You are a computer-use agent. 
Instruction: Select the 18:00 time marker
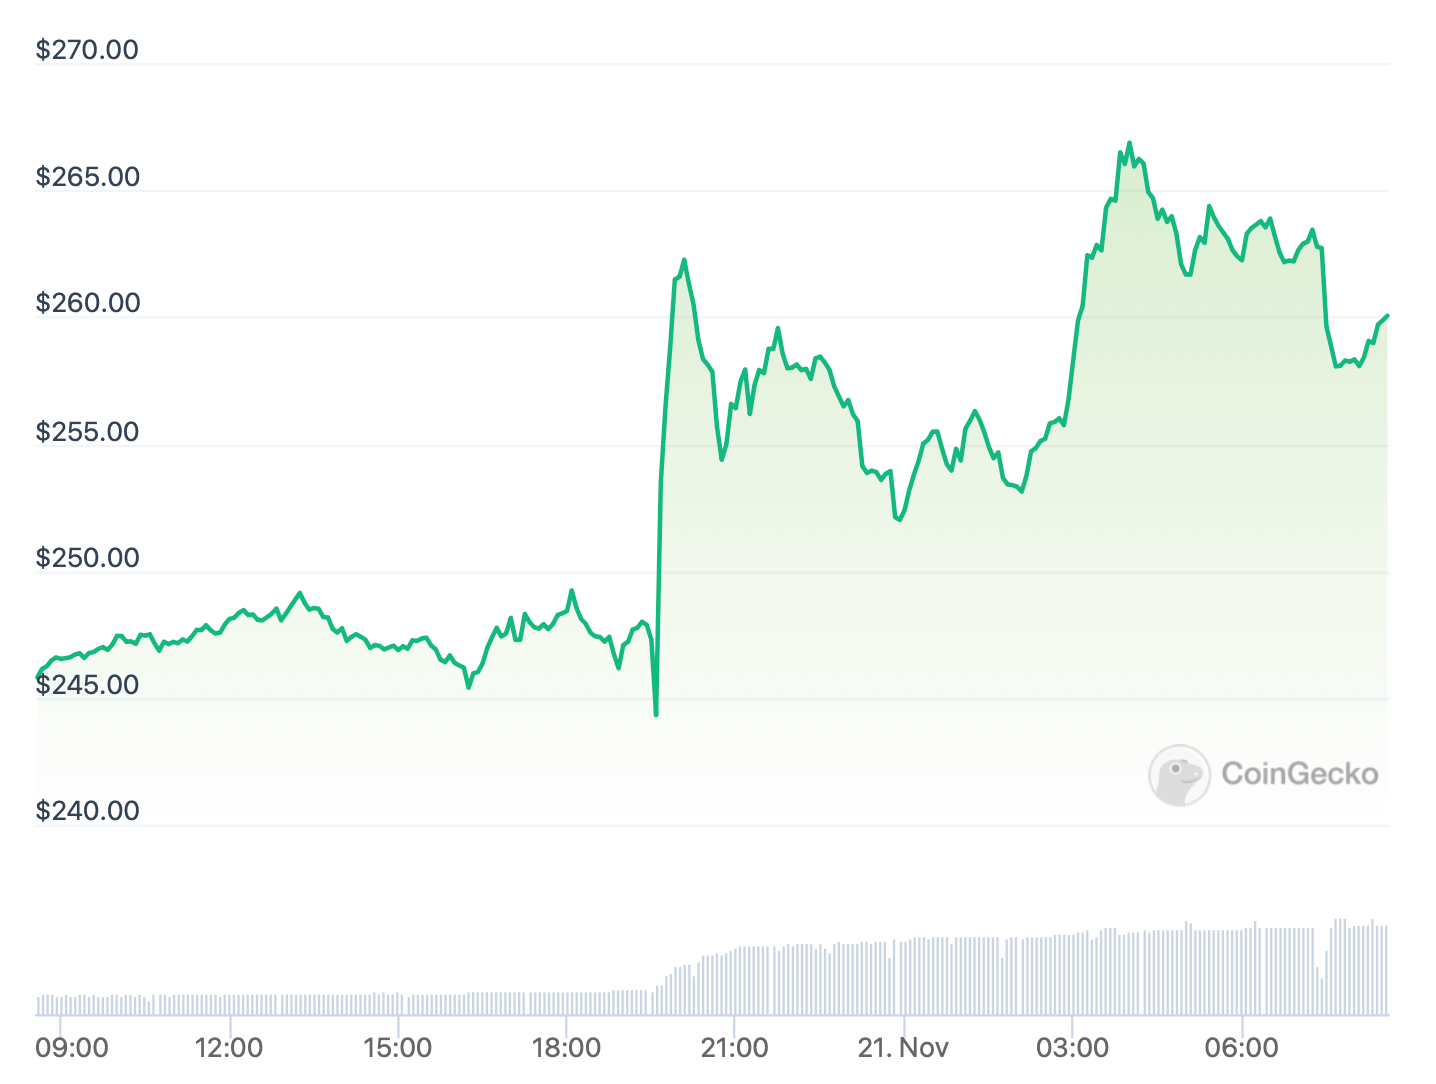tap(566, 1048)
